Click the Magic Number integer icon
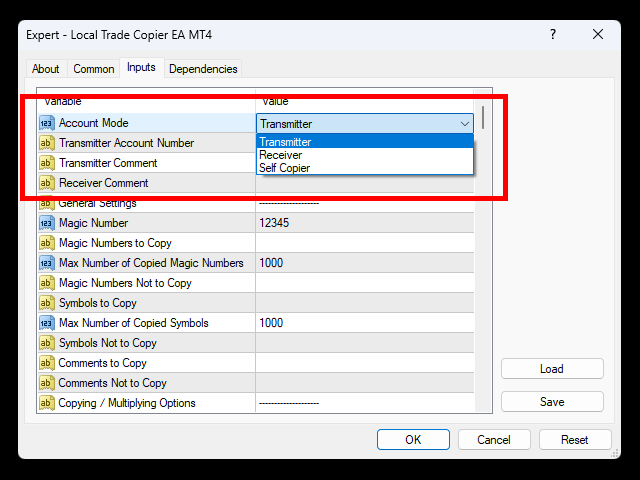The image size is (640, 480). pos(47,223)
